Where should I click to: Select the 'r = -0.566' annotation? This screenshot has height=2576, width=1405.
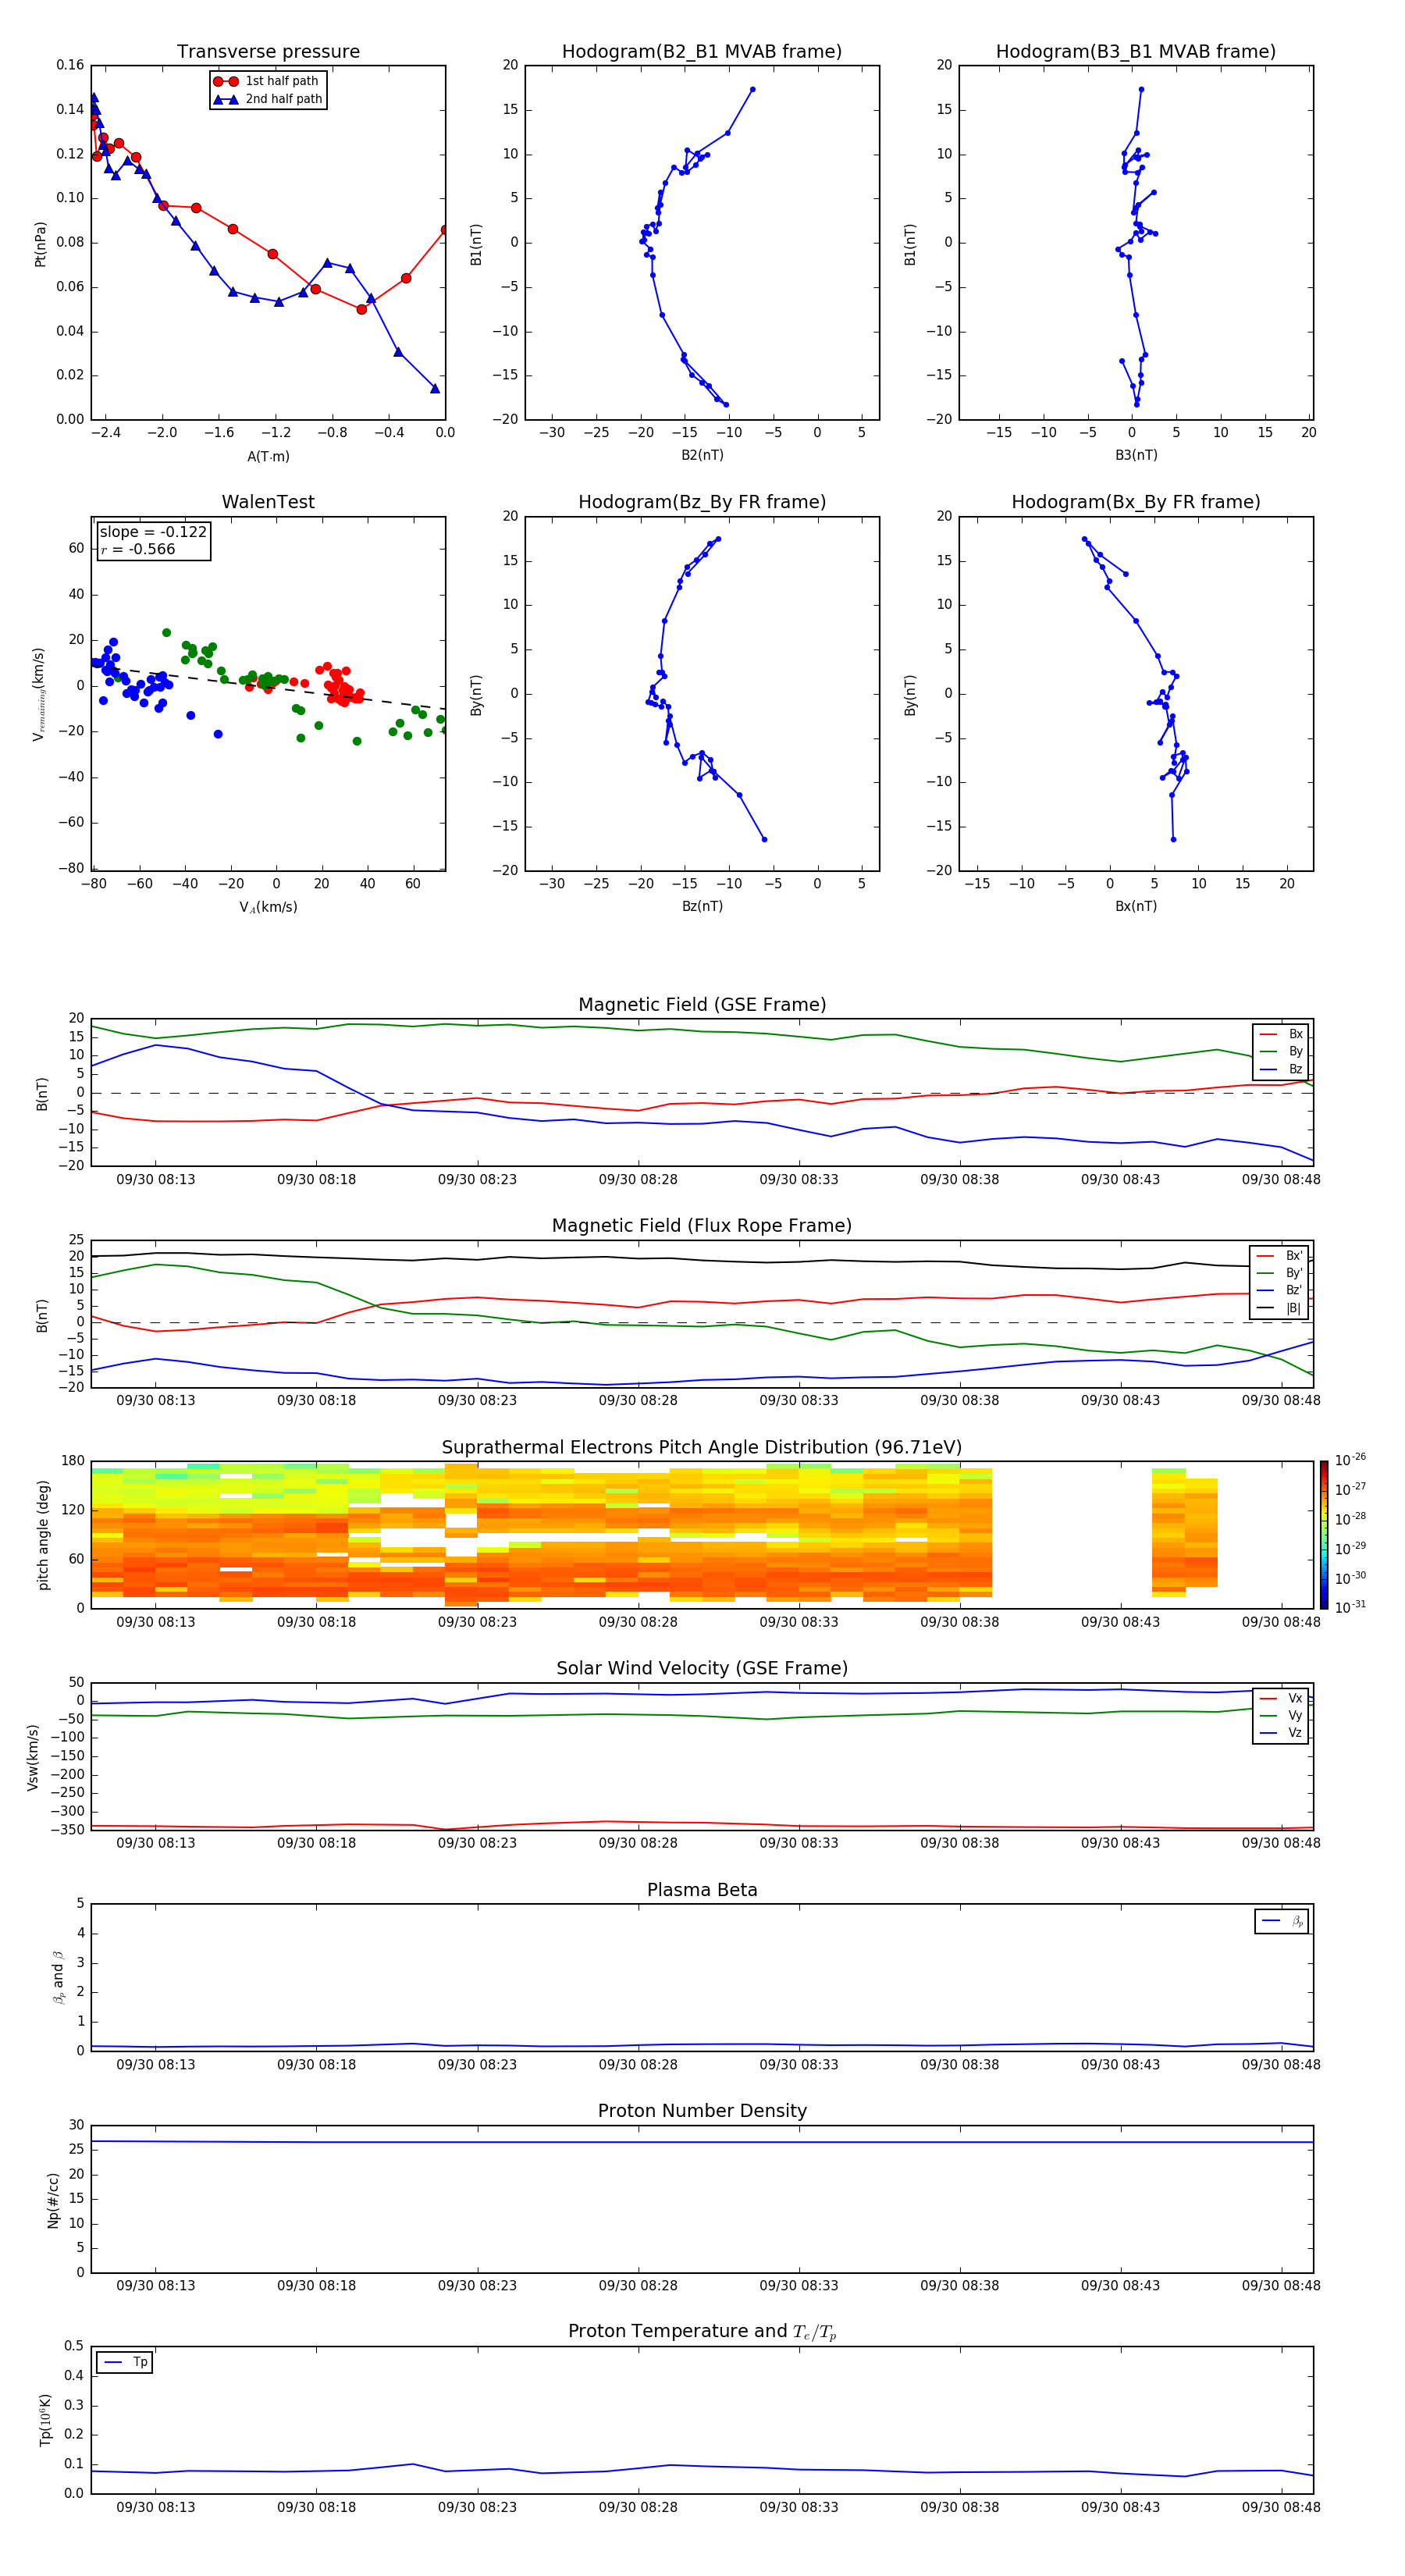[138, 549]
